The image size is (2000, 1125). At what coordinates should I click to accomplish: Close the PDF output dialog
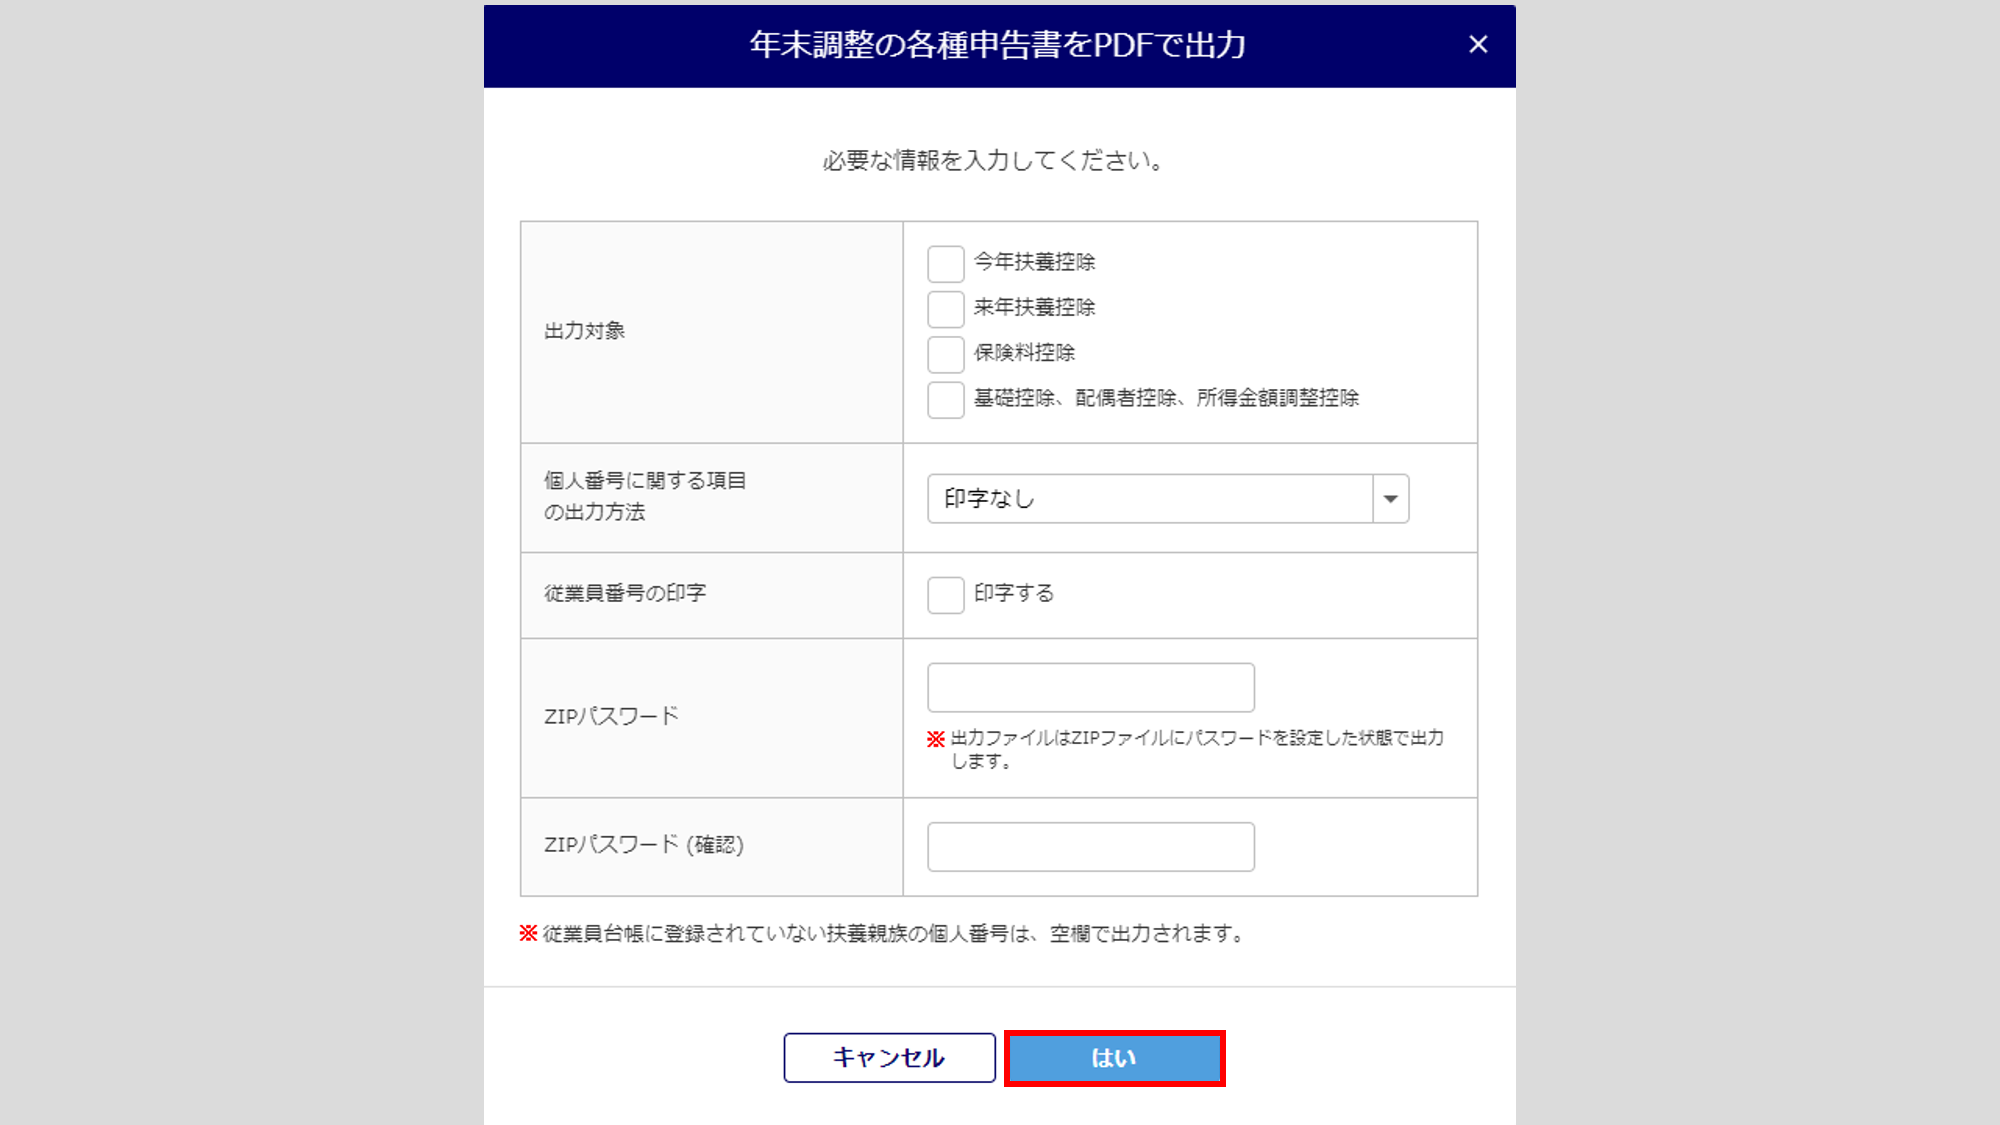point(1478,44)
